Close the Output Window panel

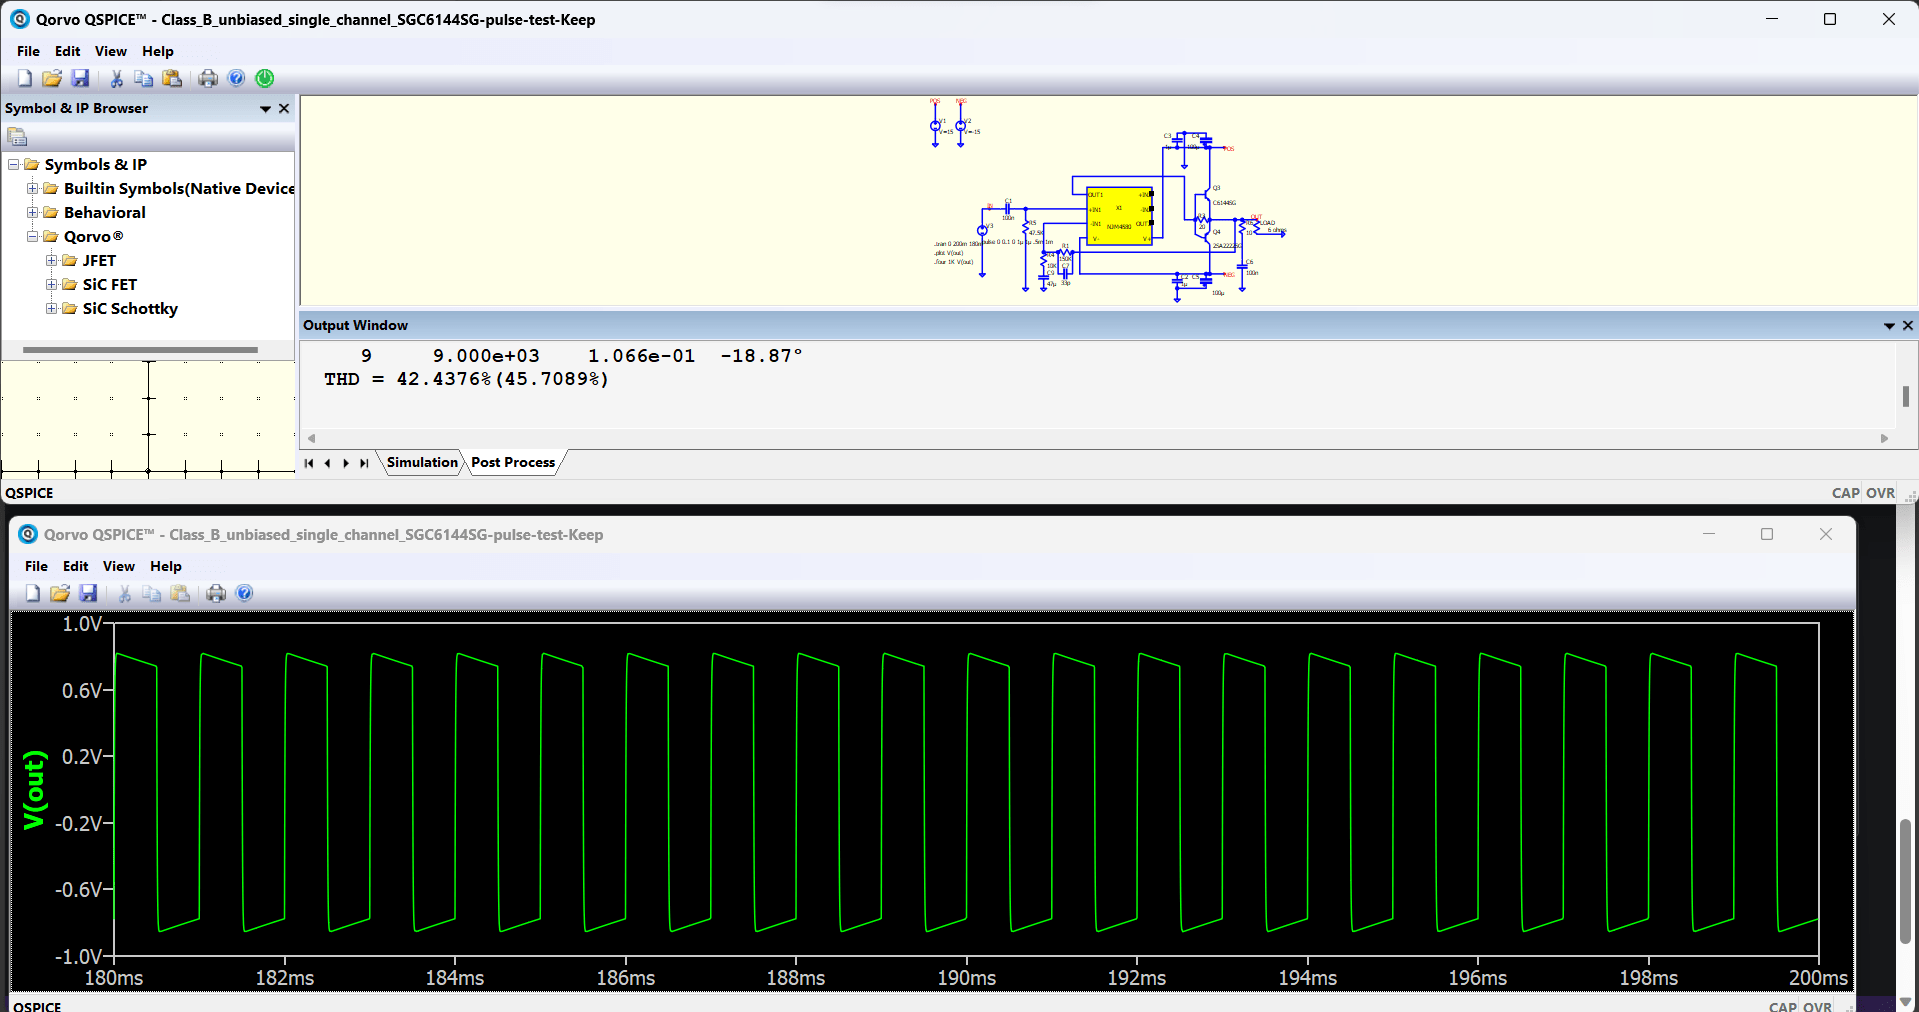pyautogui.click(x=1908, y=325)
